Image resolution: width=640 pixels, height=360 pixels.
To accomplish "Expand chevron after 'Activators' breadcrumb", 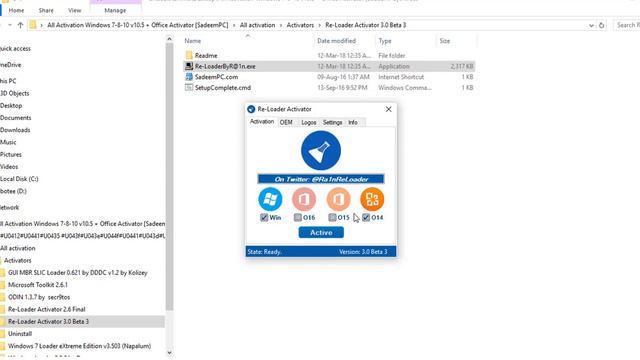I will [x=320, y=25].
